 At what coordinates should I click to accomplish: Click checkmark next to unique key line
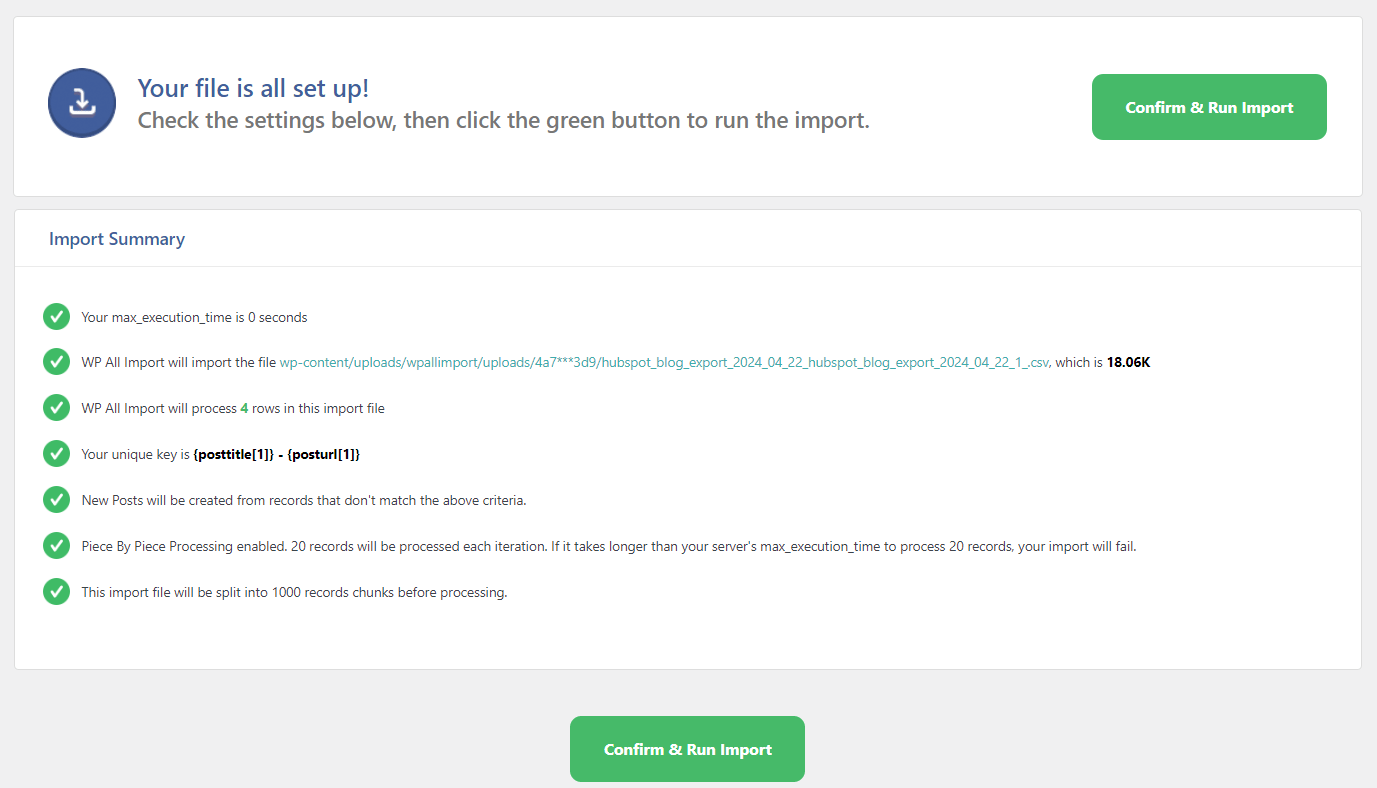(56, 454)
